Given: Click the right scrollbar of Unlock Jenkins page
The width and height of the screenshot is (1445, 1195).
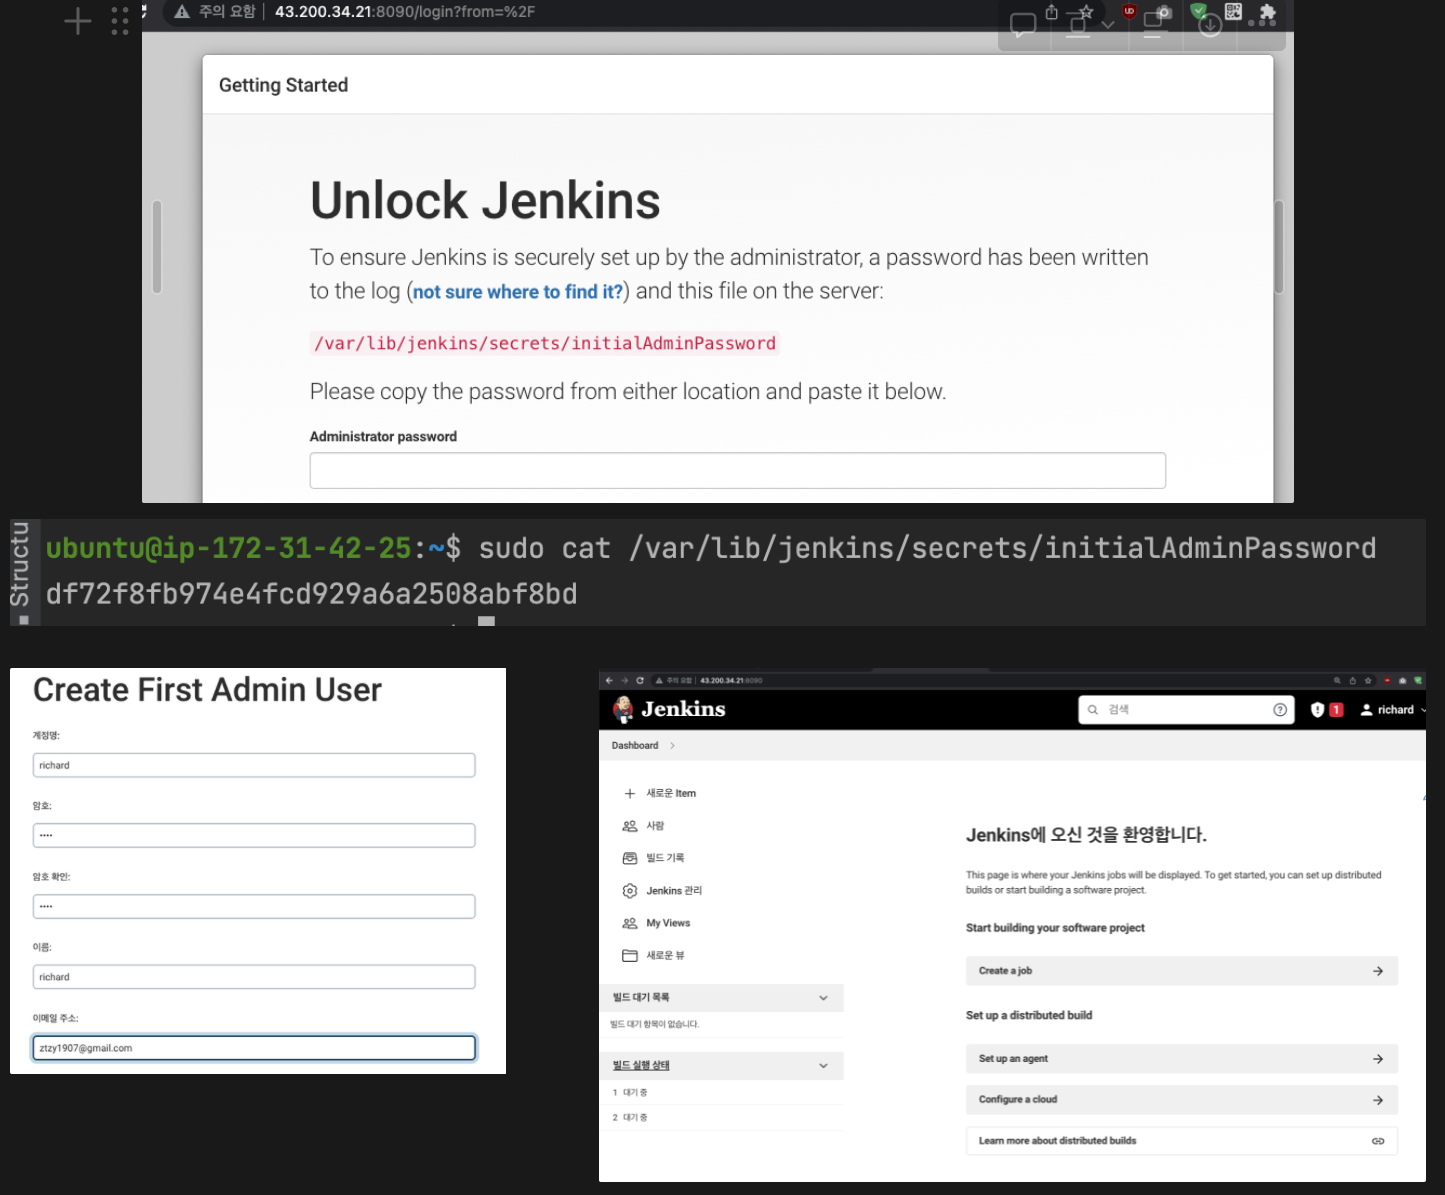Looking at the screenshot, I should [x=1278, y=247].
